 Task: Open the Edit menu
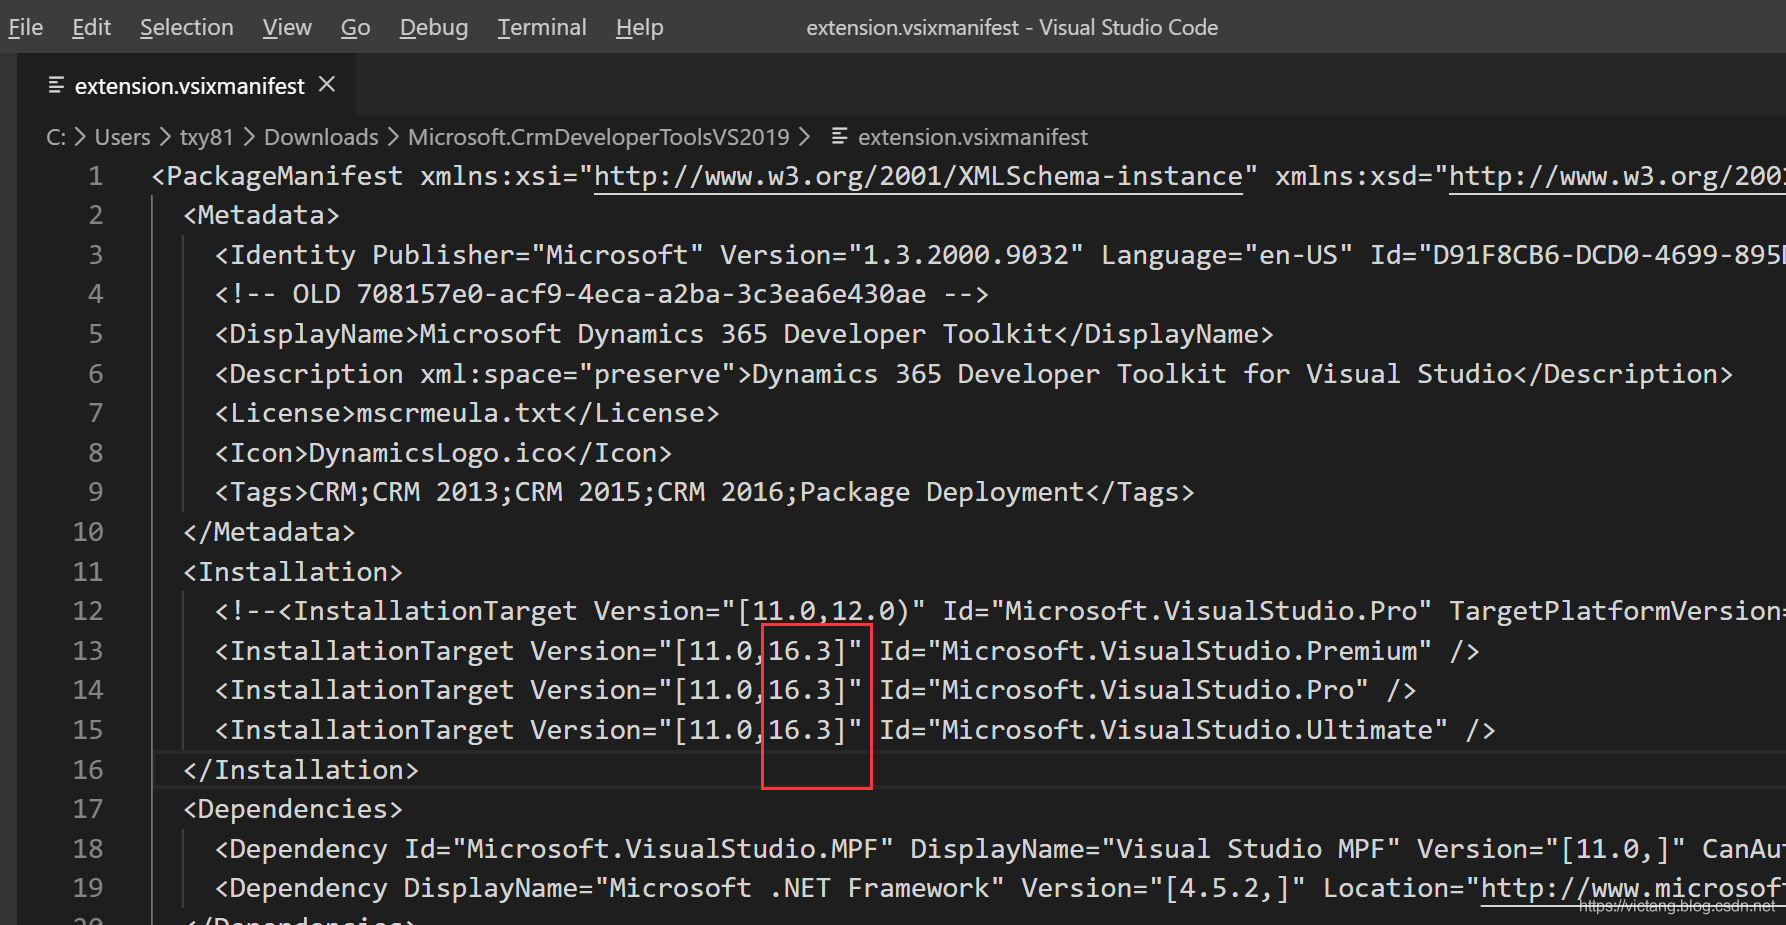point(91,27)
